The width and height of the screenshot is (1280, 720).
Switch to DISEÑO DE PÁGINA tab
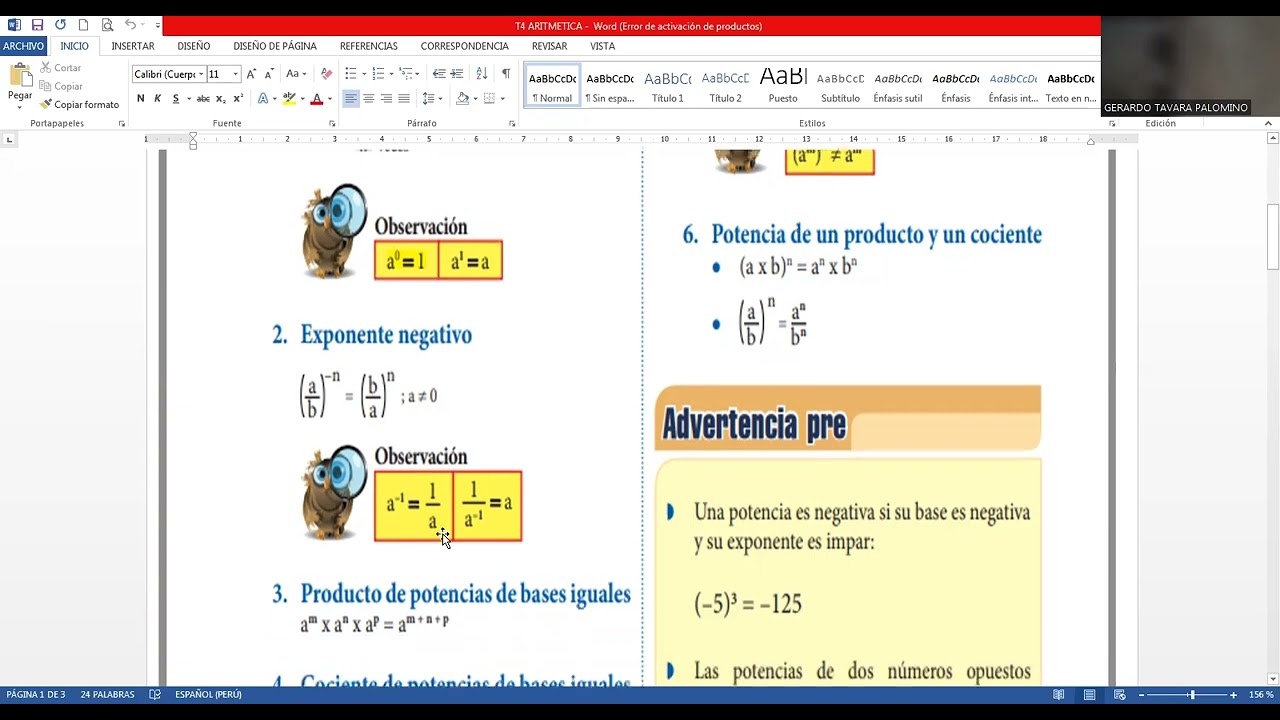click(275, 46)
